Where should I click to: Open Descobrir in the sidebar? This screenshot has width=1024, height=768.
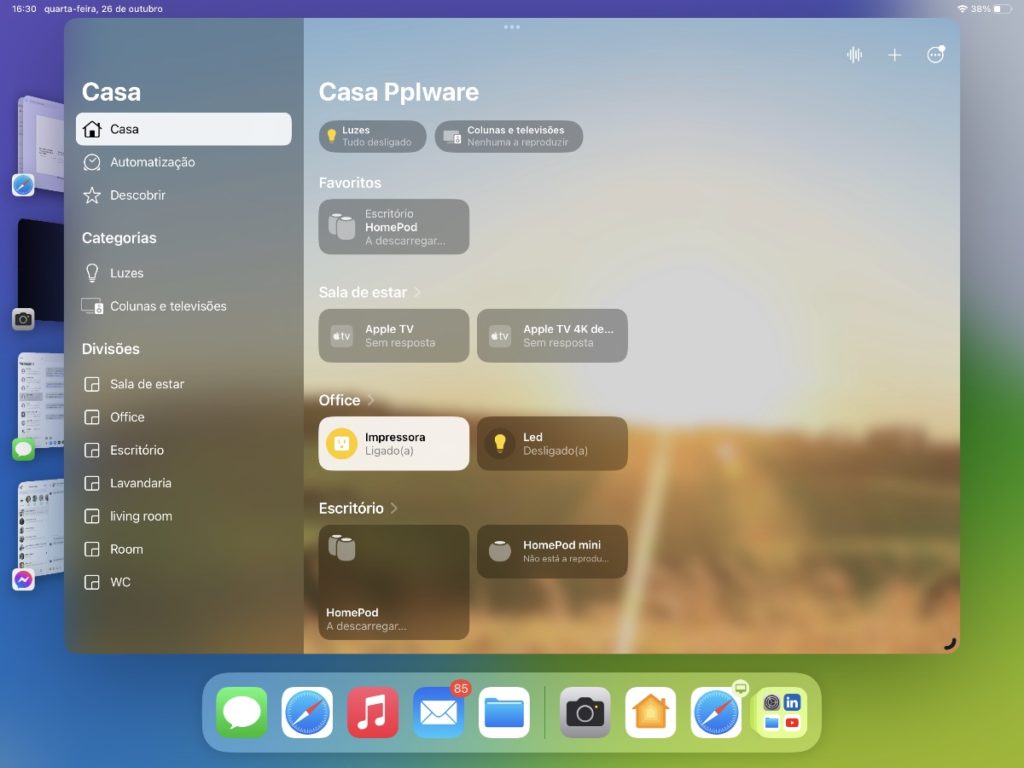tap(184, 195)
